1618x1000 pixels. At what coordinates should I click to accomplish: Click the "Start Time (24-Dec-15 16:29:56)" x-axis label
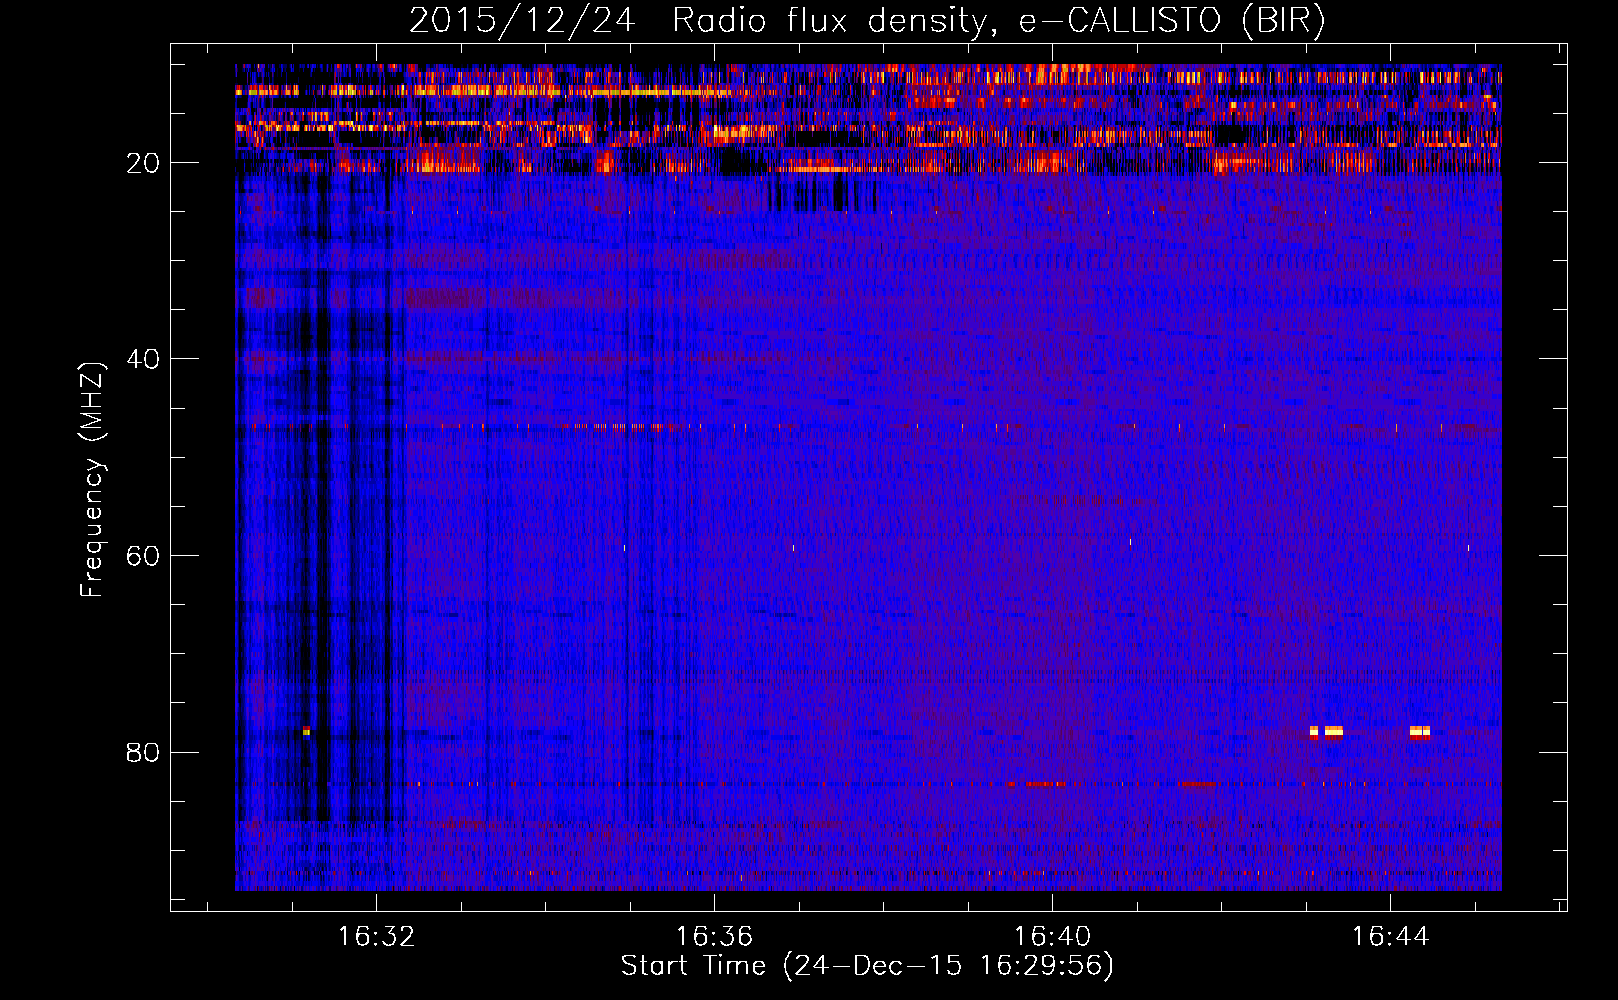[x=867, y=966]
